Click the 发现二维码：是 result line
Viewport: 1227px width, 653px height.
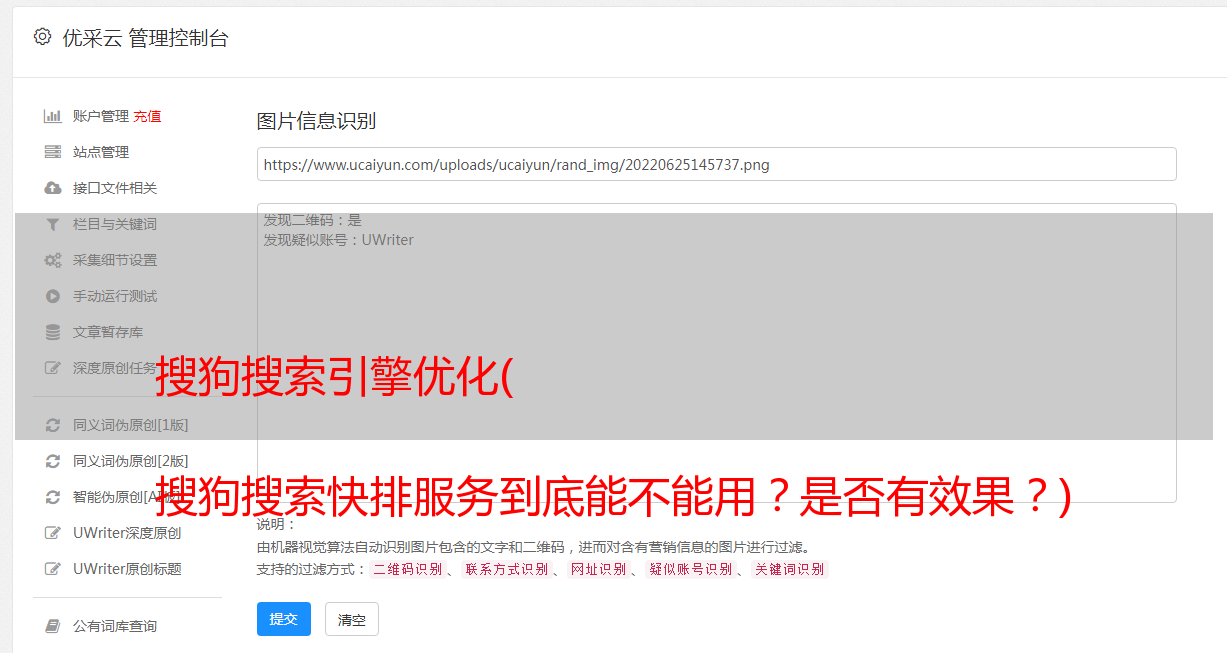click(x=312, y=220)
